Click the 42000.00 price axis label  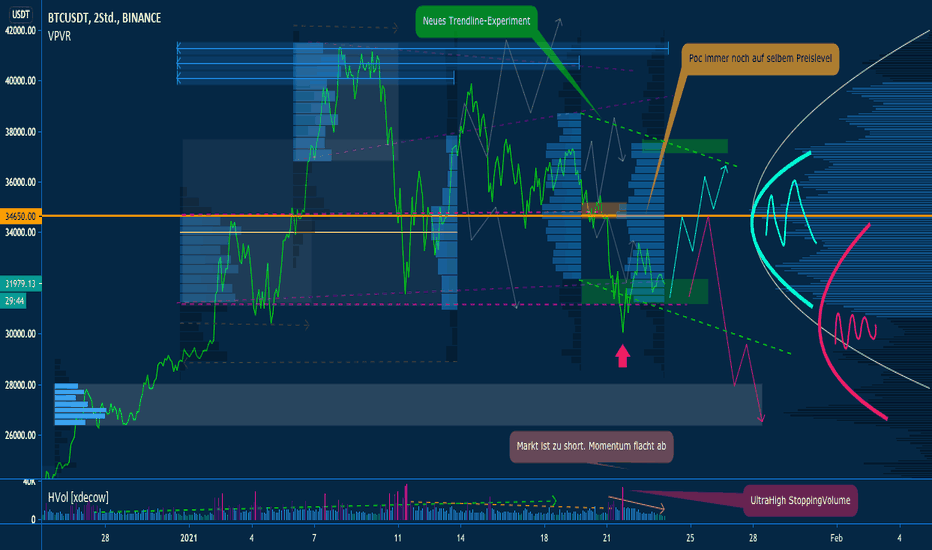pyautogui.click(x=20, y=30)
